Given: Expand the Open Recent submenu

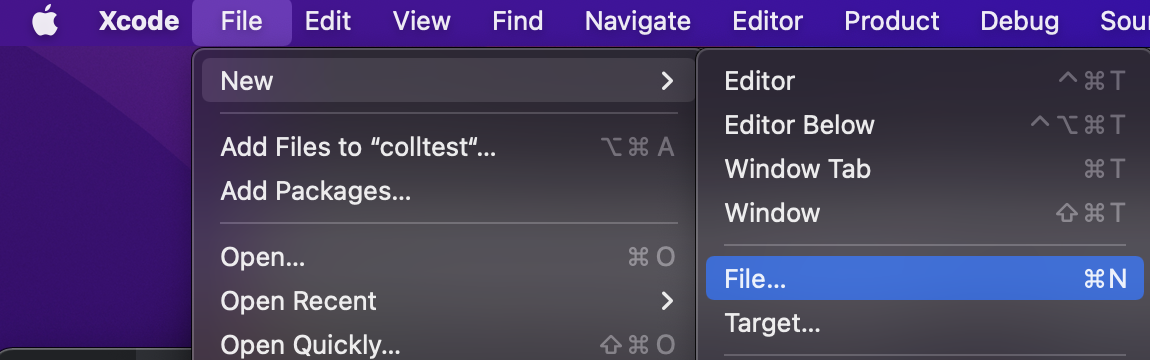Looking at the screenshot, I should click(x=447, y=301).
